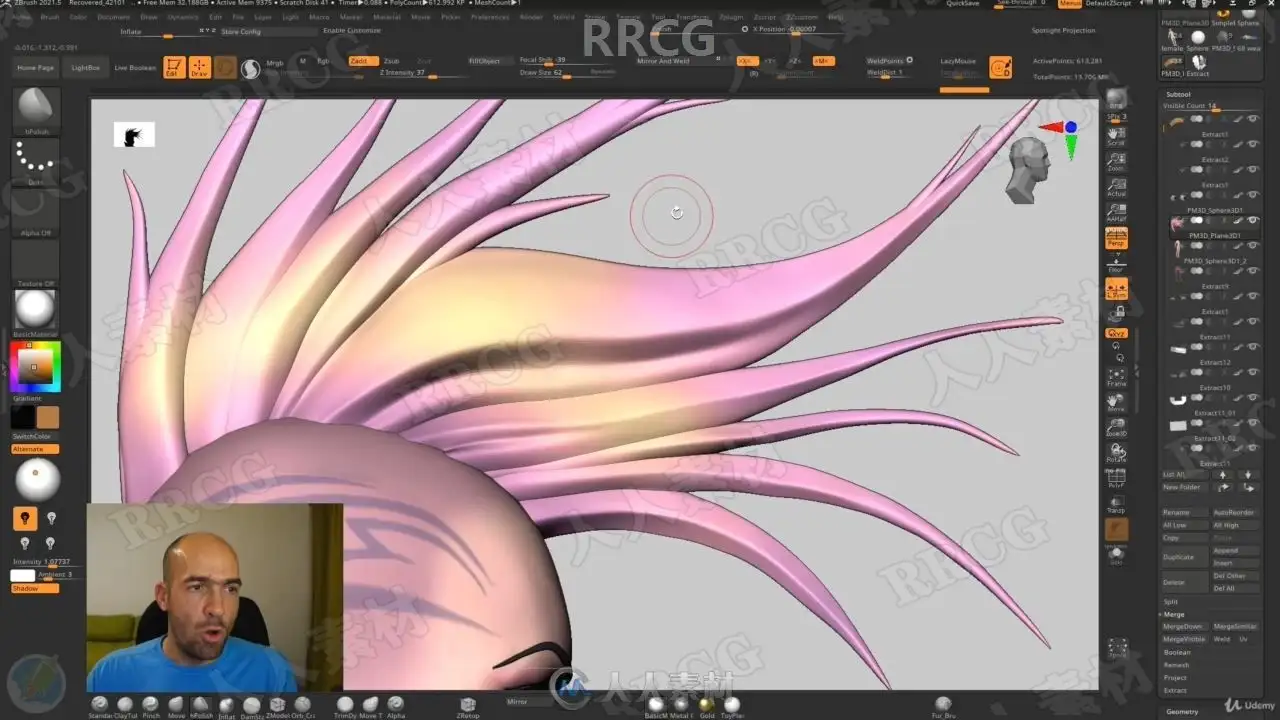Select the Edit mode button
Screen dimensions: 1280x720
[174, 67]
